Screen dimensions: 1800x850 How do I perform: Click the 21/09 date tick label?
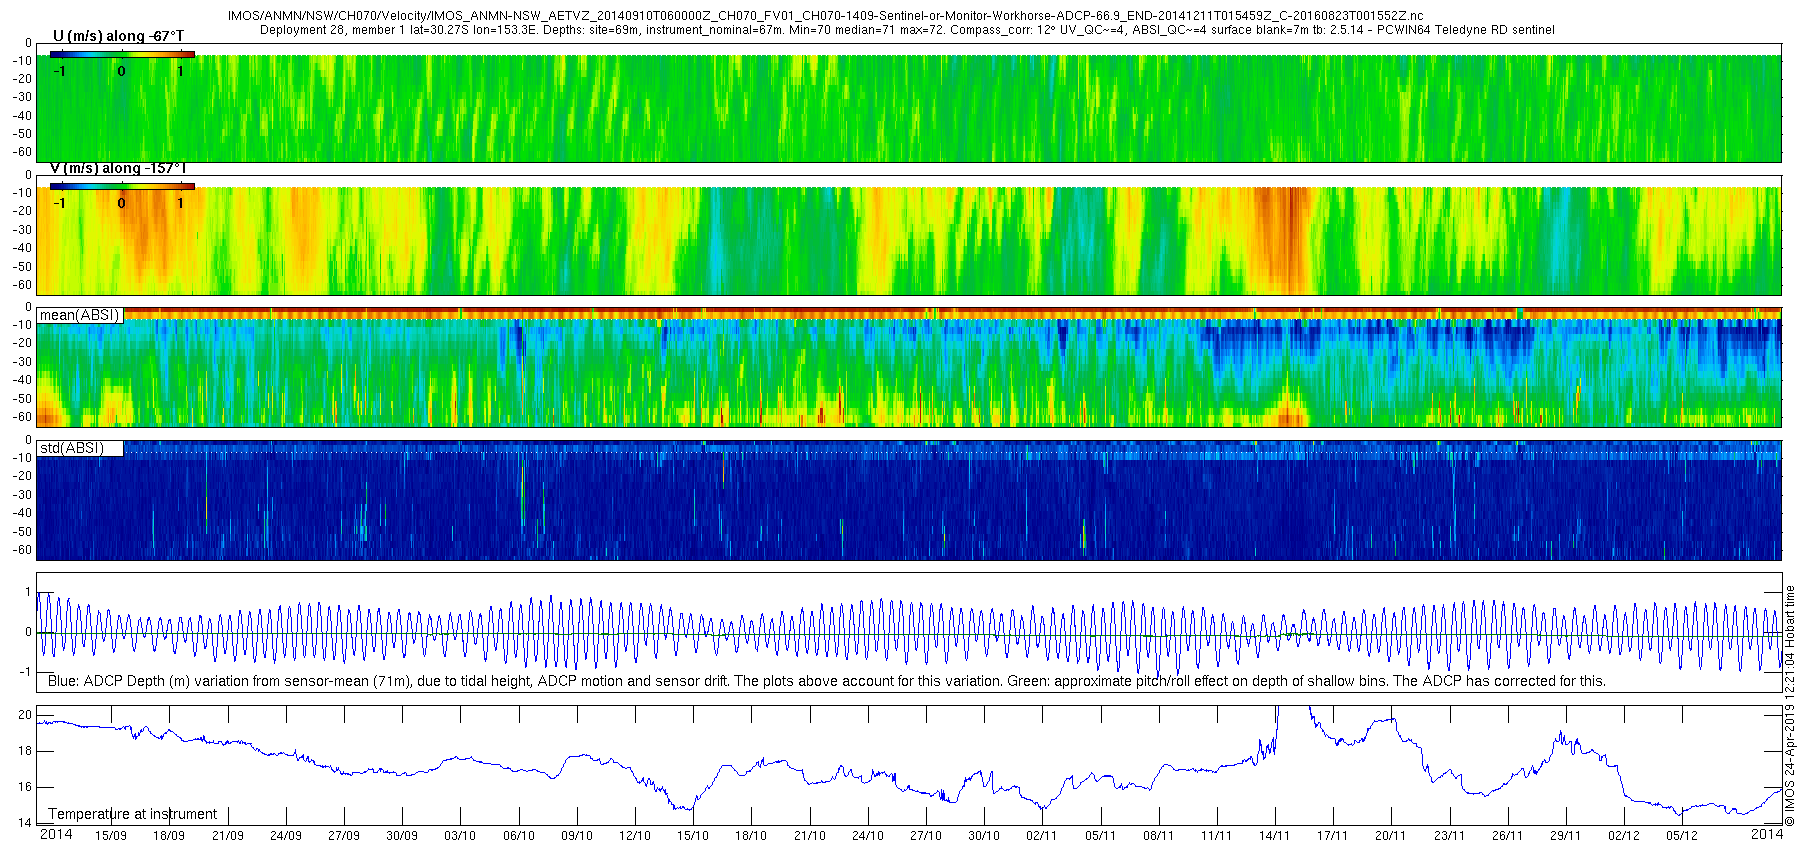(227, 836)
